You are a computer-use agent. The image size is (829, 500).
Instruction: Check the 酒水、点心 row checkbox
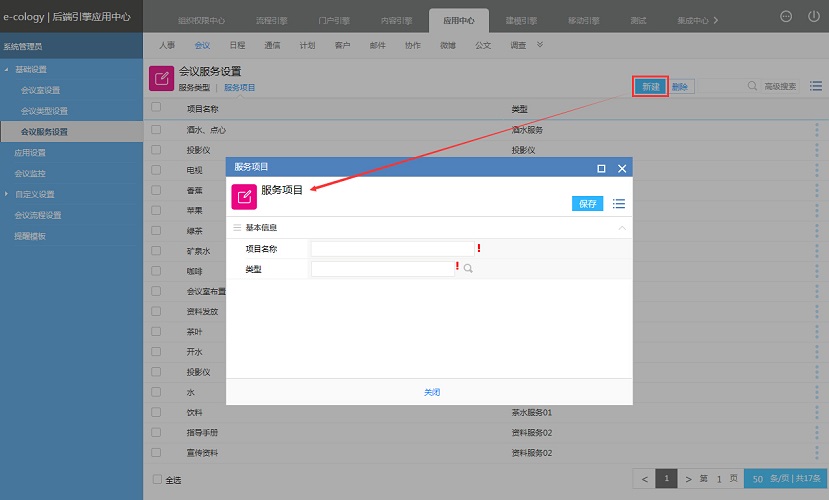pyautogui.click(x=156, y=129)
